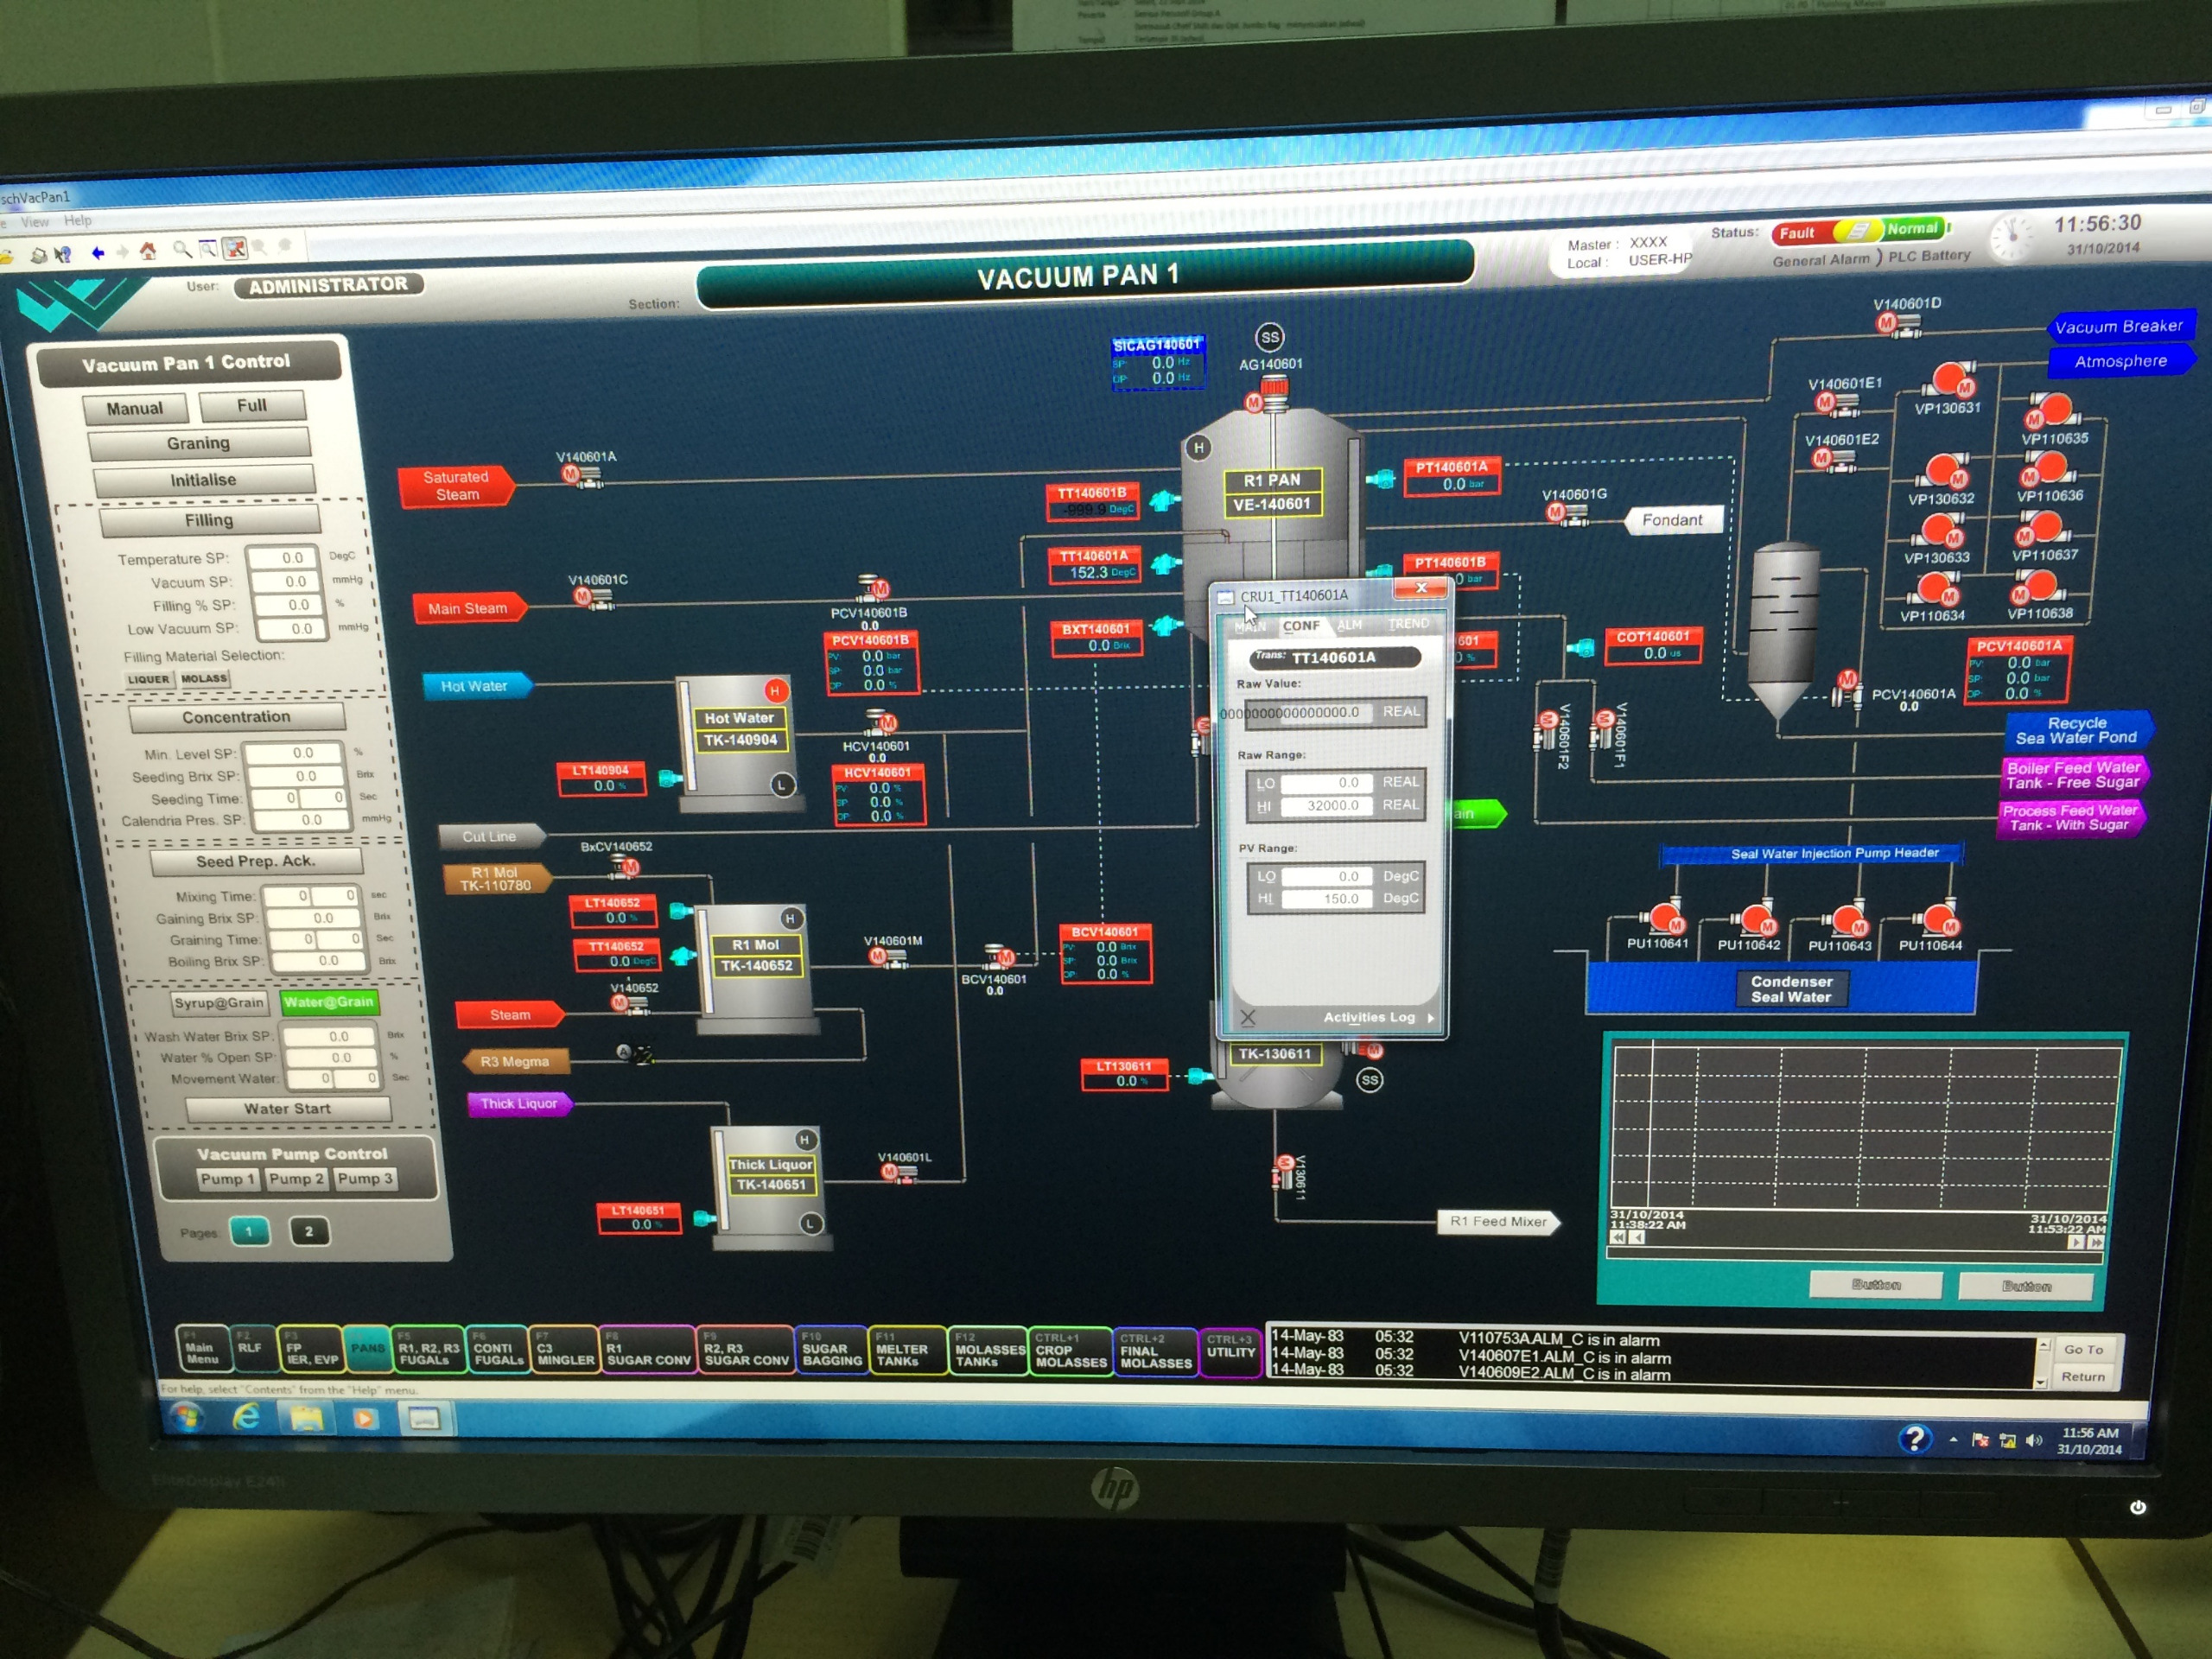The width and height of the screenshot is (2212, 1659).
Task: Open valve V140601A motor icon
Action: tap(570, 474)
